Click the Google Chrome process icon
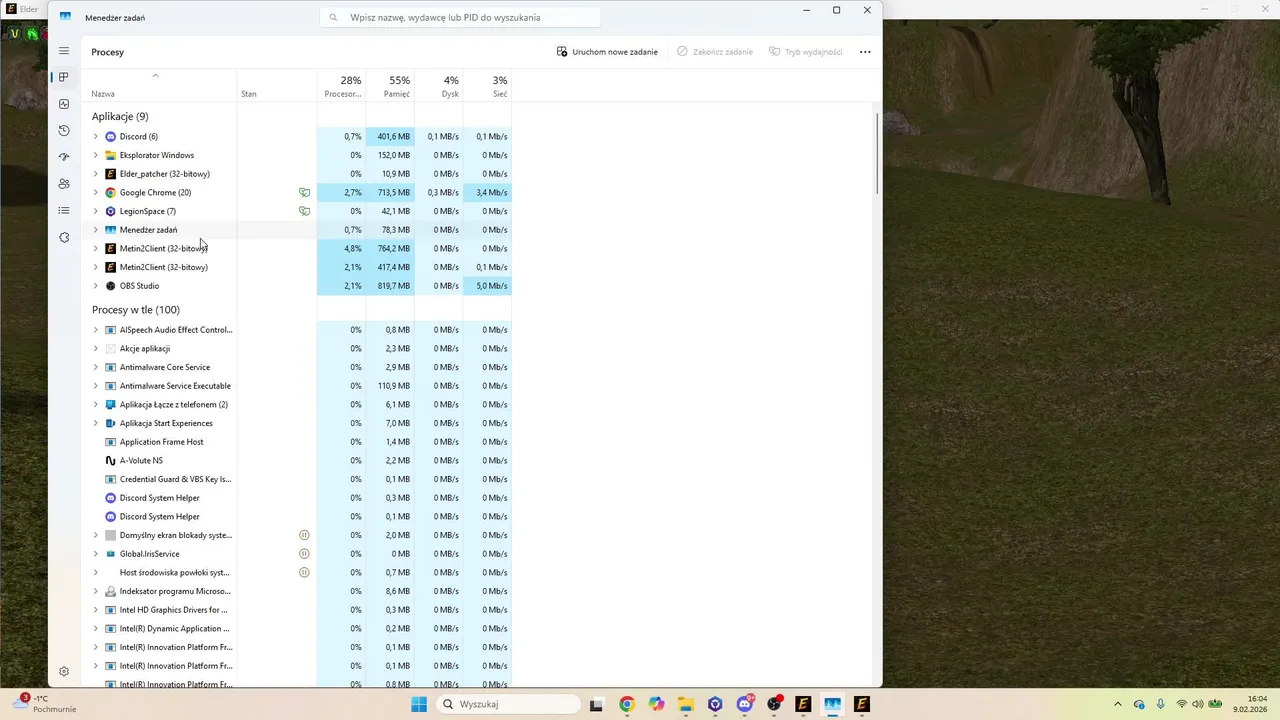This screenshot has height=720, width=1280. pos(111,192)
